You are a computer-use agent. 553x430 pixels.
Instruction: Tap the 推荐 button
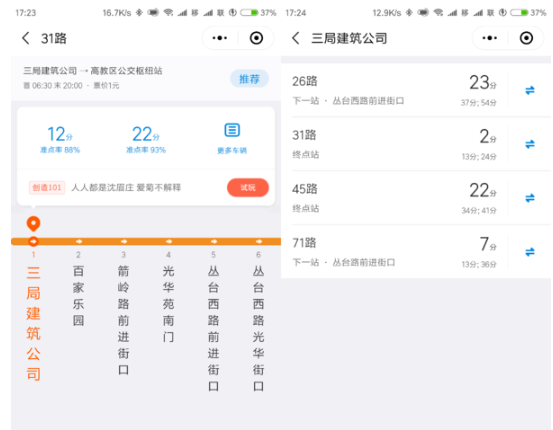point(249,79)
